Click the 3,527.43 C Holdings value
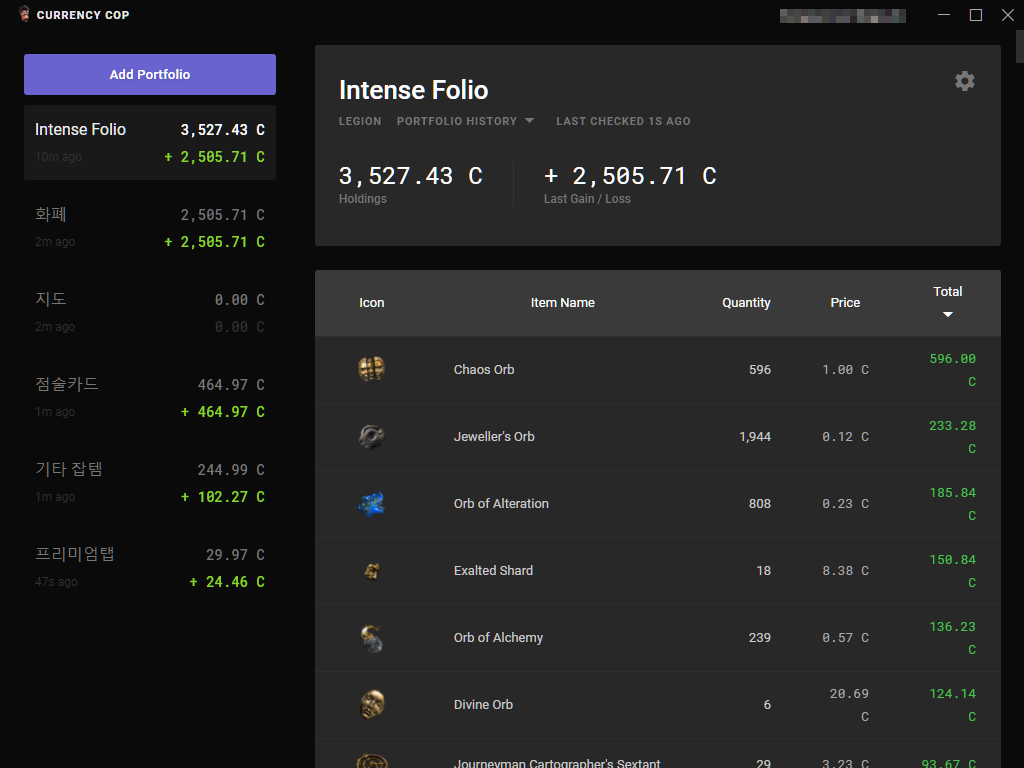Image resolution: width=1024 pixels, height=768 pixels. tap(410, 176)
